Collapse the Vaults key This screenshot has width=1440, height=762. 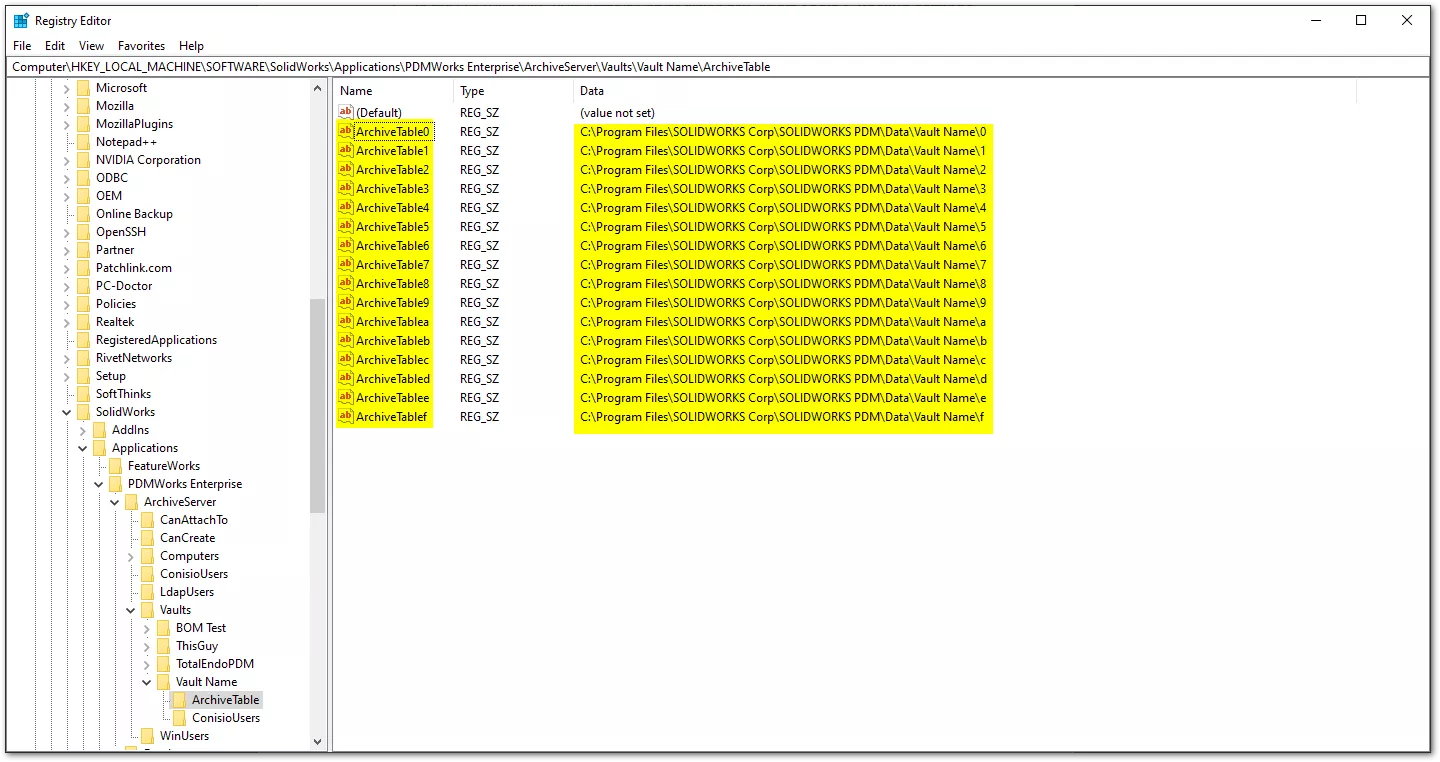point(131,610)
